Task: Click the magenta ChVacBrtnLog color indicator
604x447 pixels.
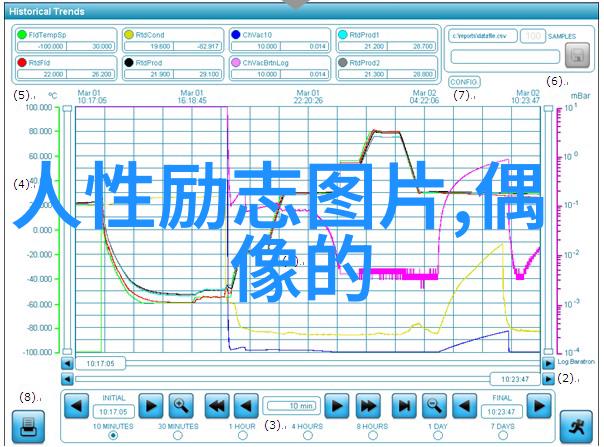Action: pyautogui.click(x=236, y=62)
